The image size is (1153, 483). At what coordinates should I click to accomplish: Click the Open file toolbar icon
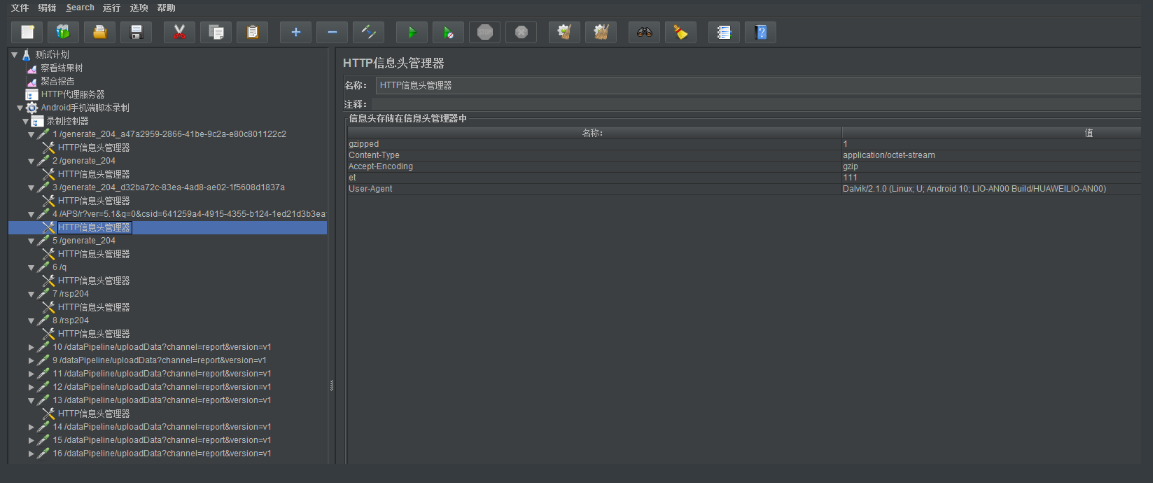[99, 32]
